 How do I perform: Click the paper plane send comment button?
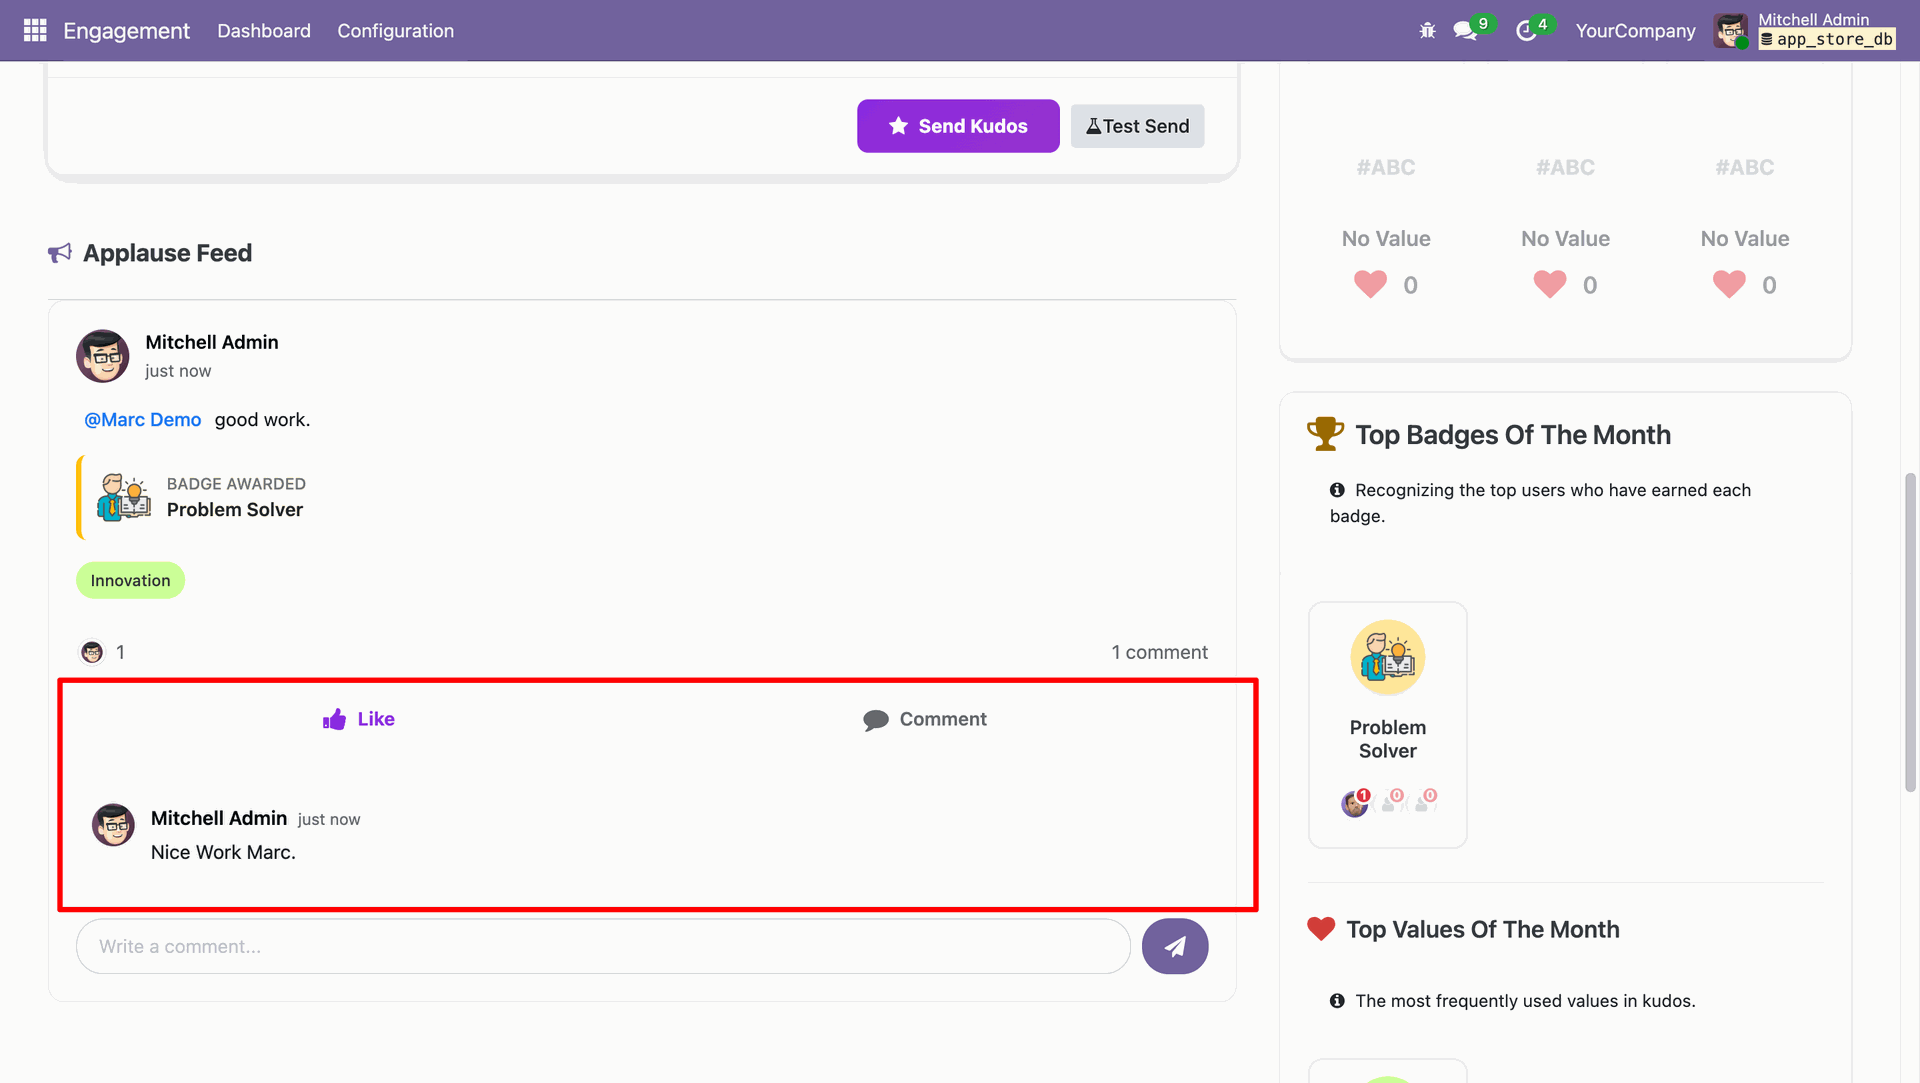point(1174,946)
